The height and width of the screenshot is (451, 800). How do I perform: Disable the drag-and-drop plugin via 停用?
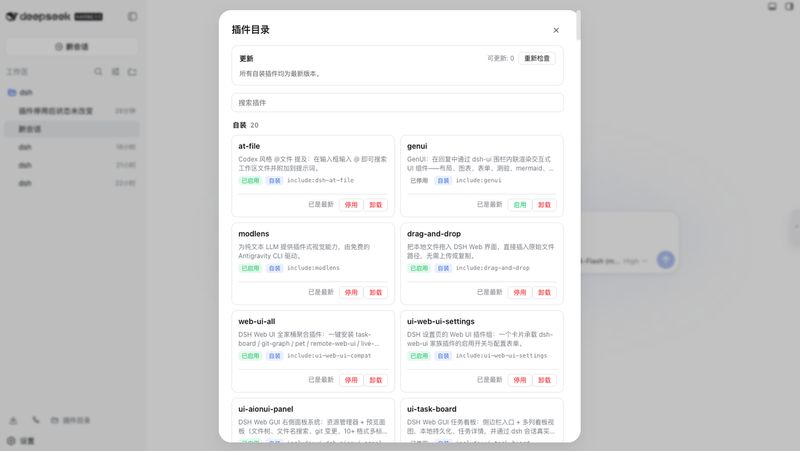[519, 292]
